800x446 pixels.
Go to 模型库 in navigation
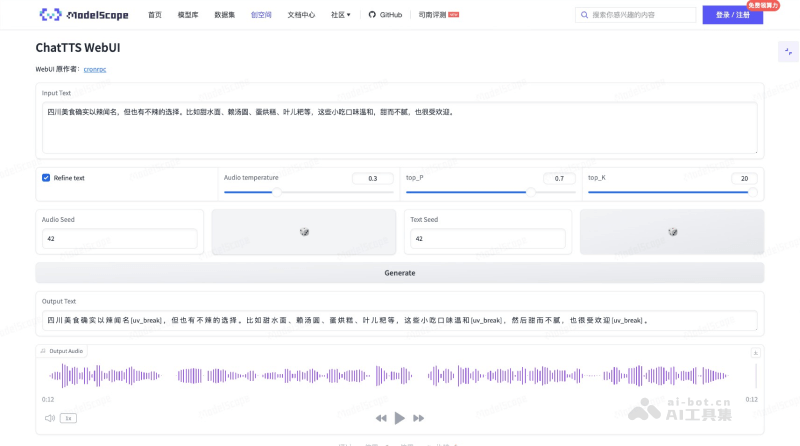click(188, 15)
